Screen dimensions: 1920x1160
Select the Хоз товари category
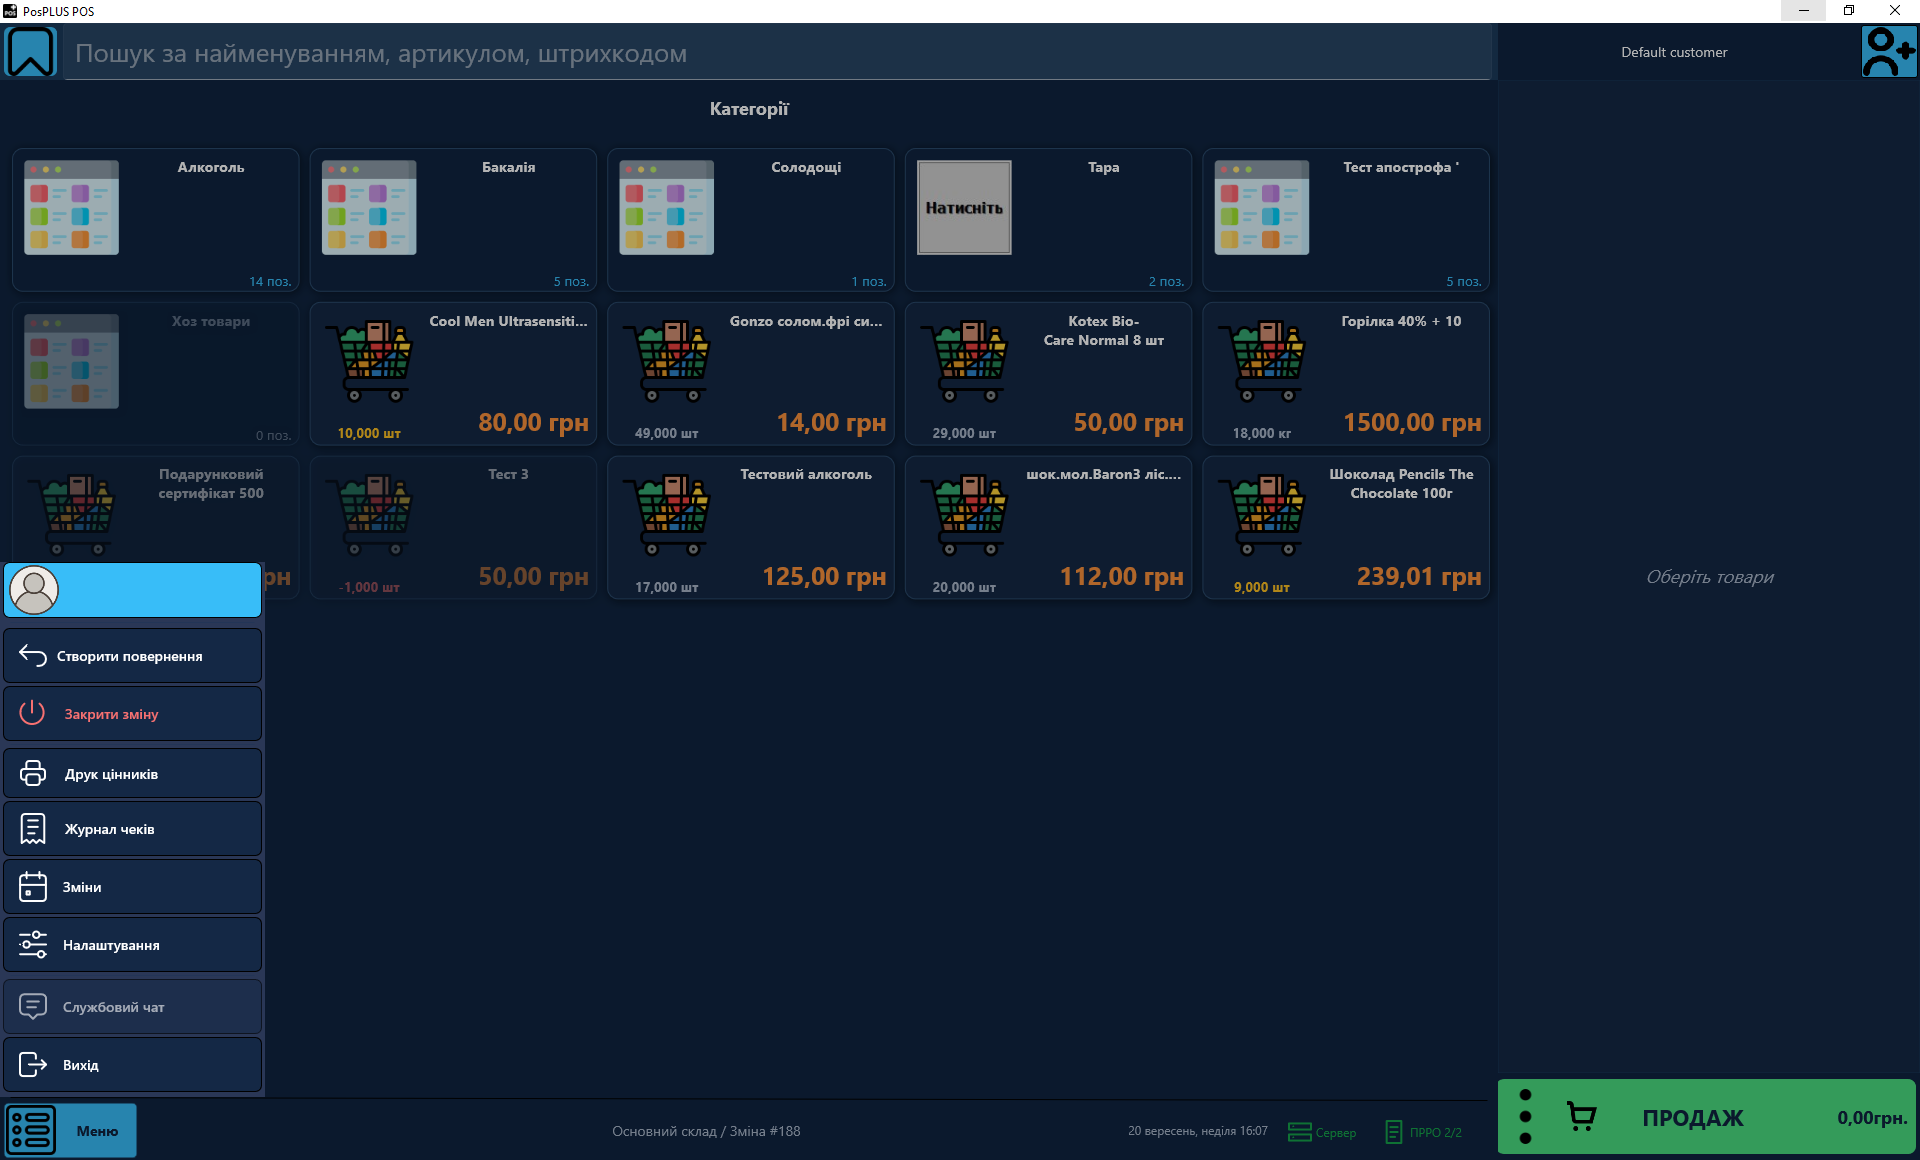point(156,374)
